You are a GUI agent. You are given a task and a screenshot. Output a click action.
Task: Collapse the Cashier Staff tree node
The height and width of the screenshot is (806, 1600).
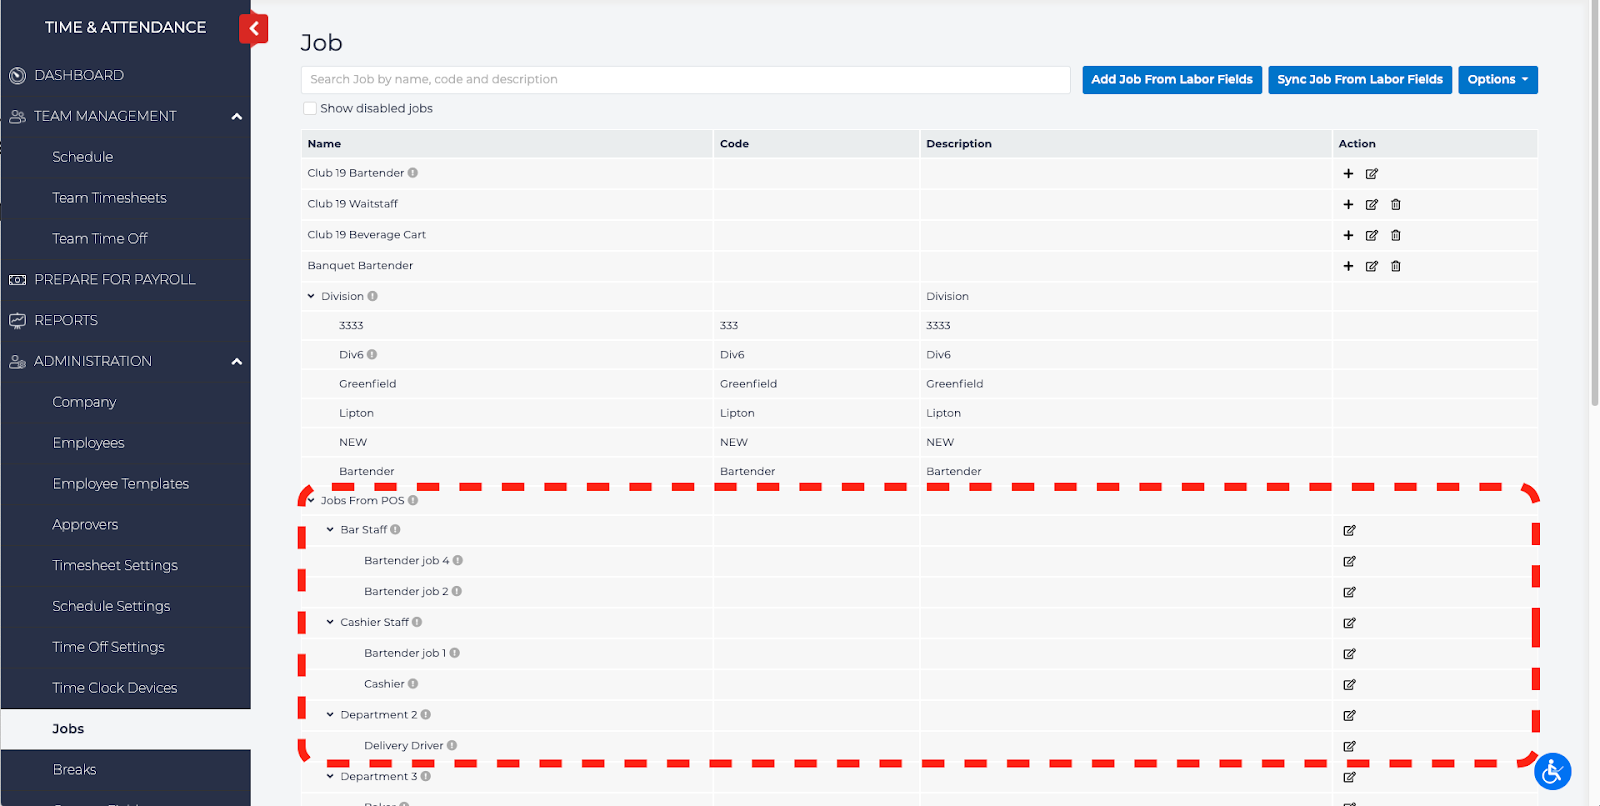pyautogui.click(x=330, y=623)
